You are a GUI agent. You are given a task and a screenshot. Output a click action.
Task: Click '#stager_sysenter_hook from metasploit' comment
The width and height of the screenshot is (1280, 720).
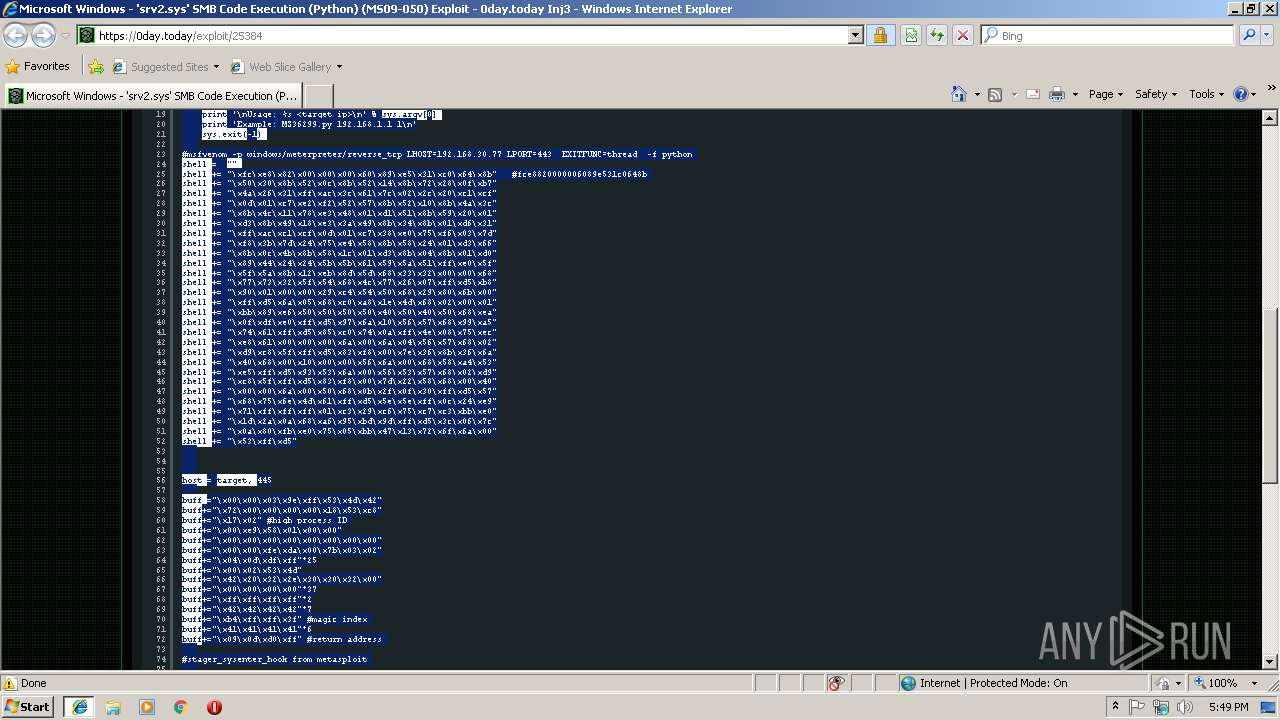point(275,659)
